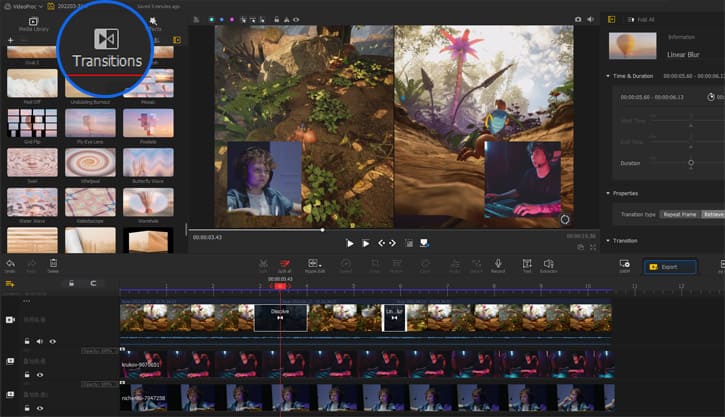Click the Delete trash icon
This screenshot has height=417, width=725.
[x=53, y=263]
